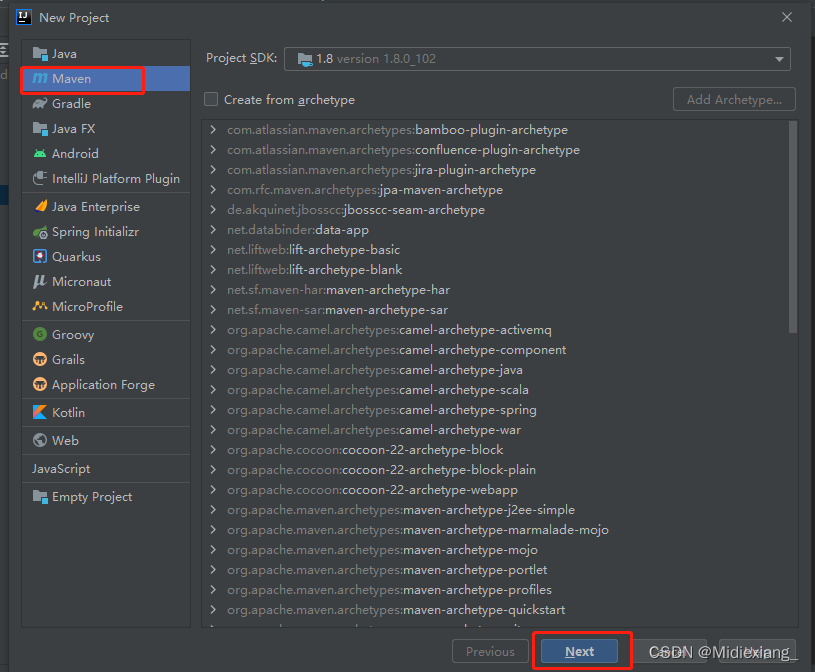Click the Groovy green icon
Screen dimensions: 815x672
click(40, 334)
